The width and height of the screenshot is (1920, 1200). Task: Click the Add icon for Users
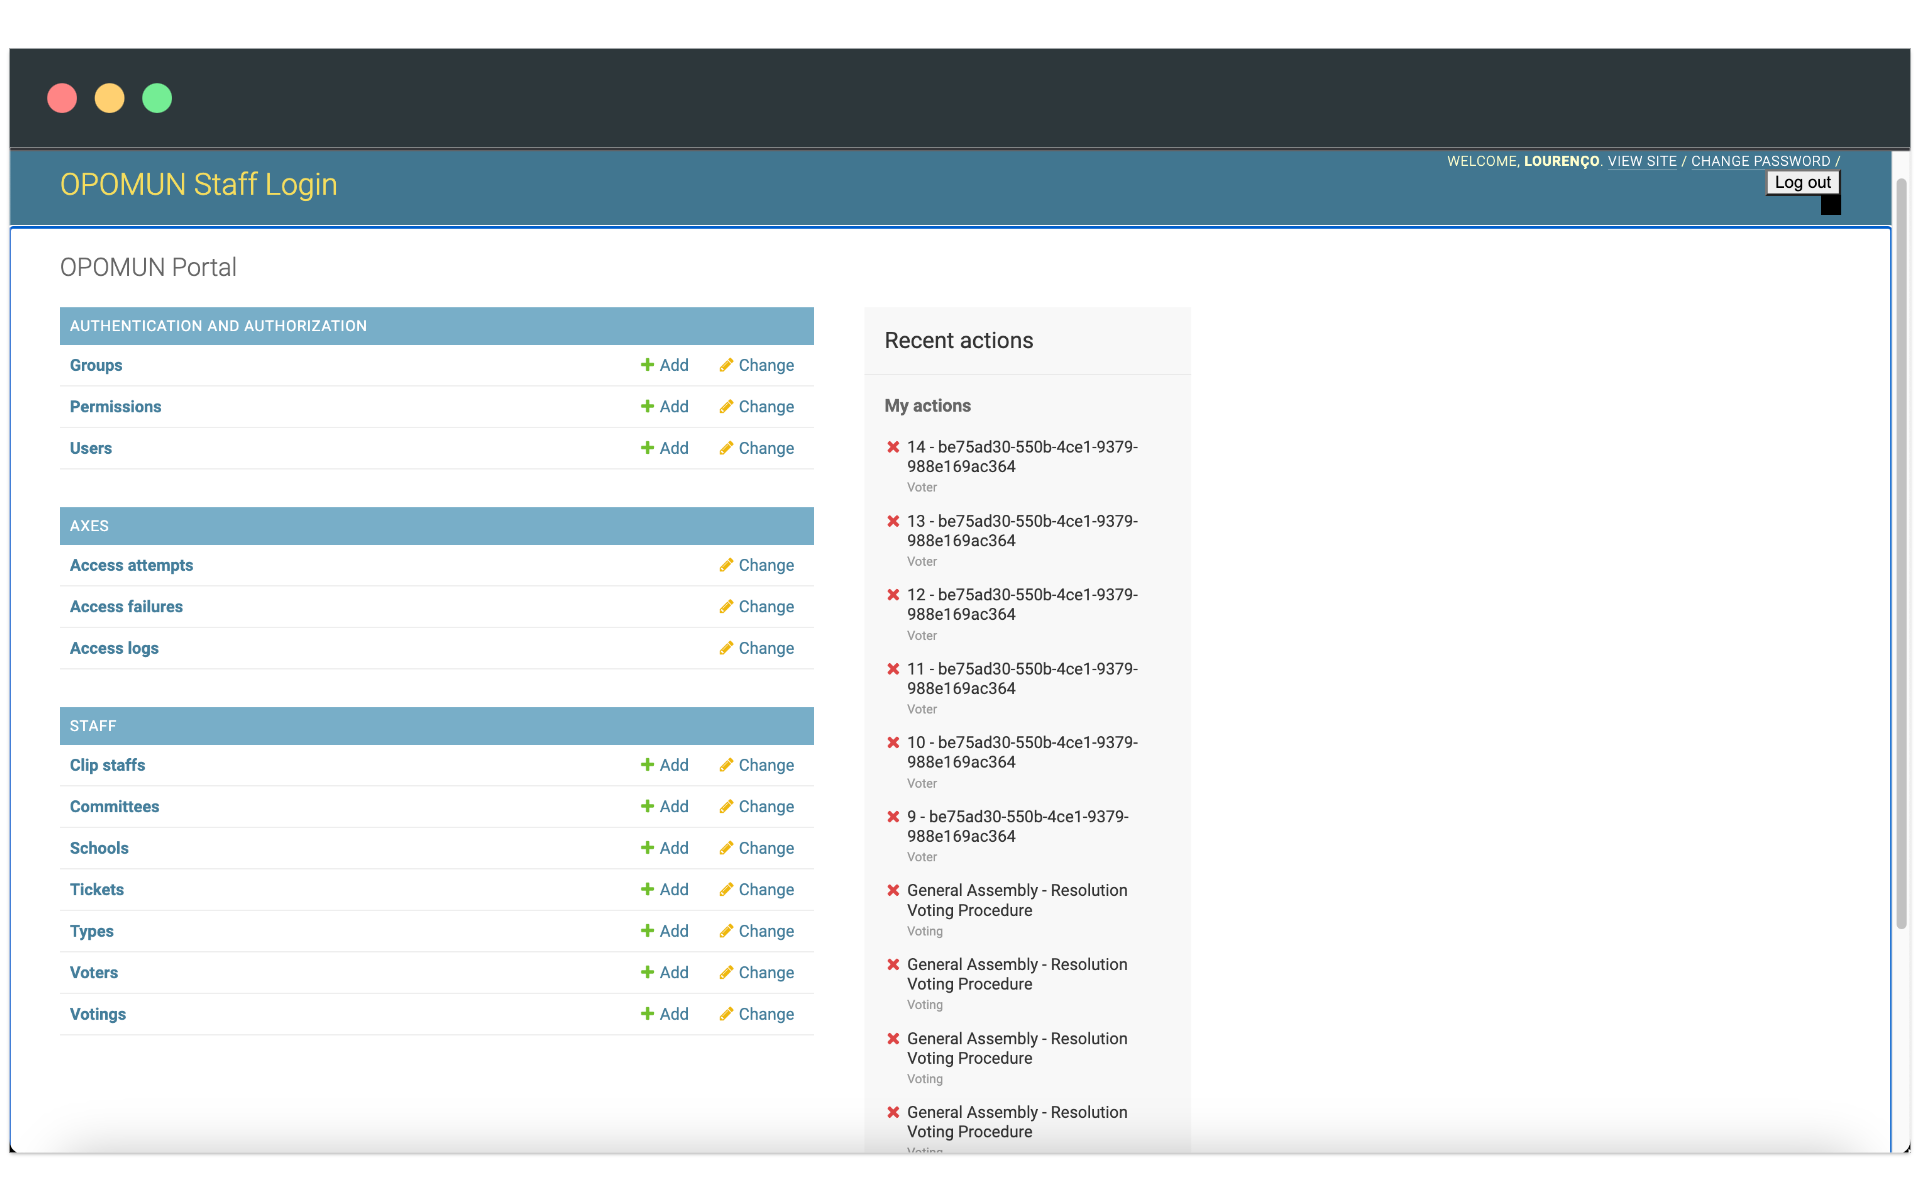tap(647, 448)
